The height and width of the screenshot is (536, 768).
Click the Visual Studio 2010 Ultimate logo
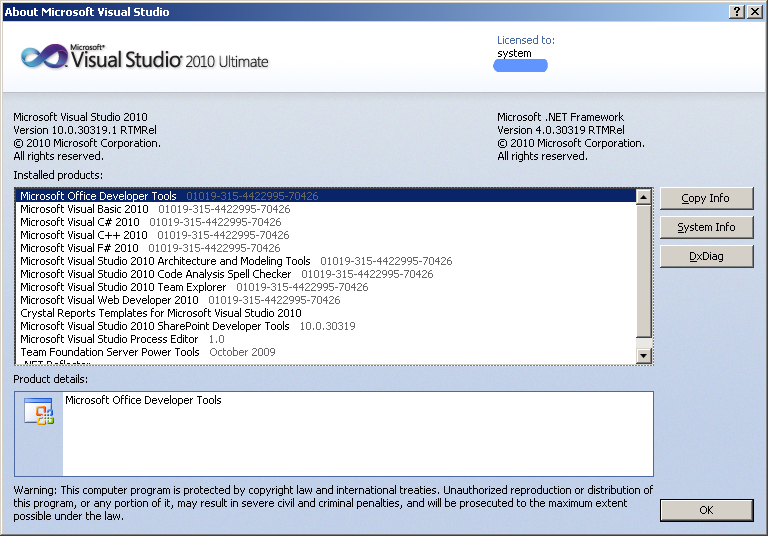click(145, 57)
